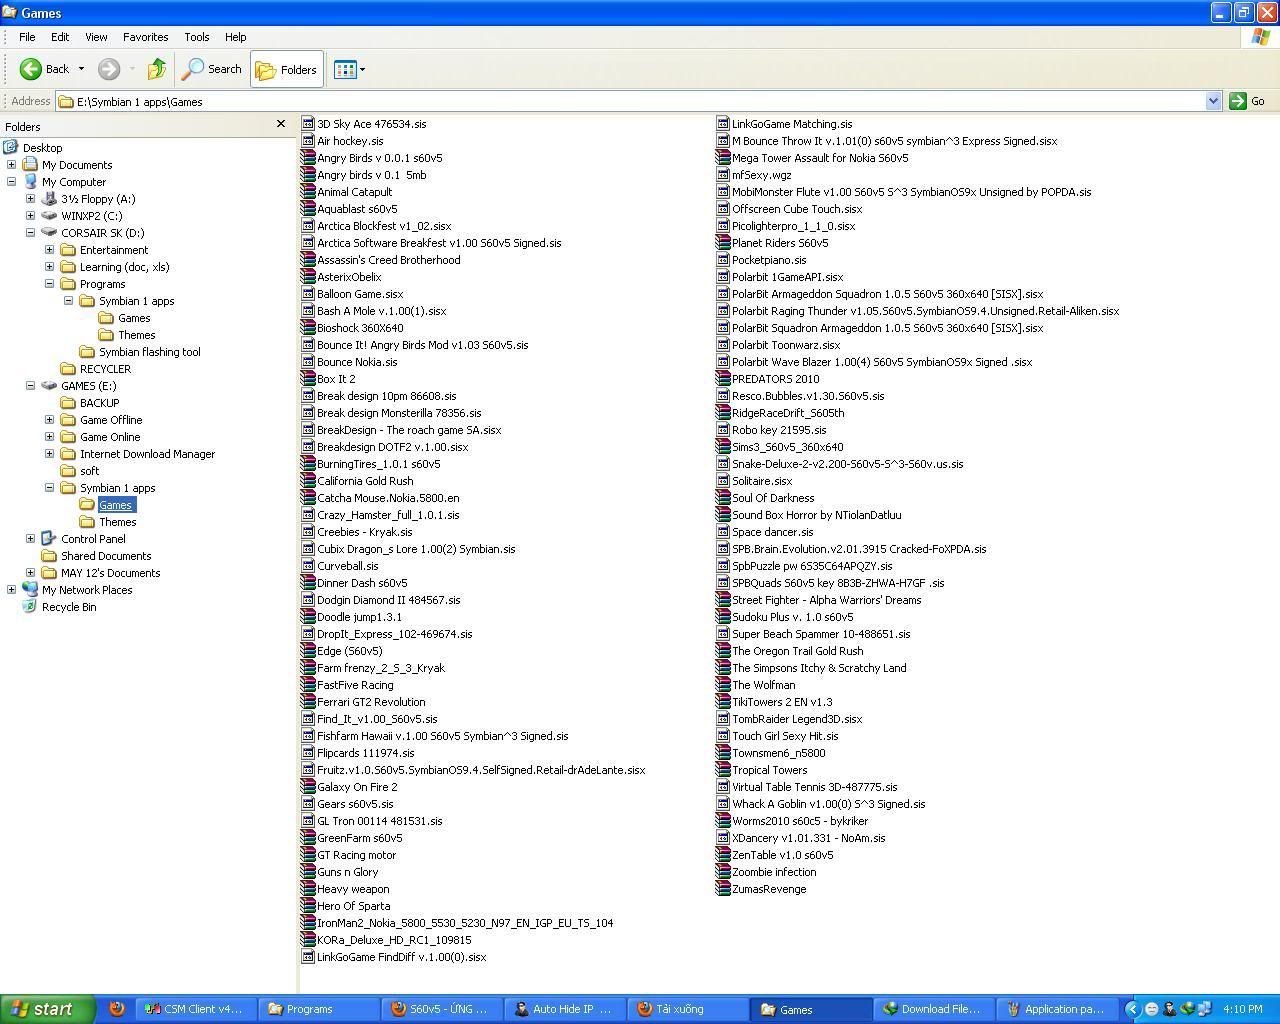The height and width of the screenshot is (1024, 1280).
Task: Select PREDATORS 2010 archive icon
Action: pyautogui.click(x=723, y=379)
